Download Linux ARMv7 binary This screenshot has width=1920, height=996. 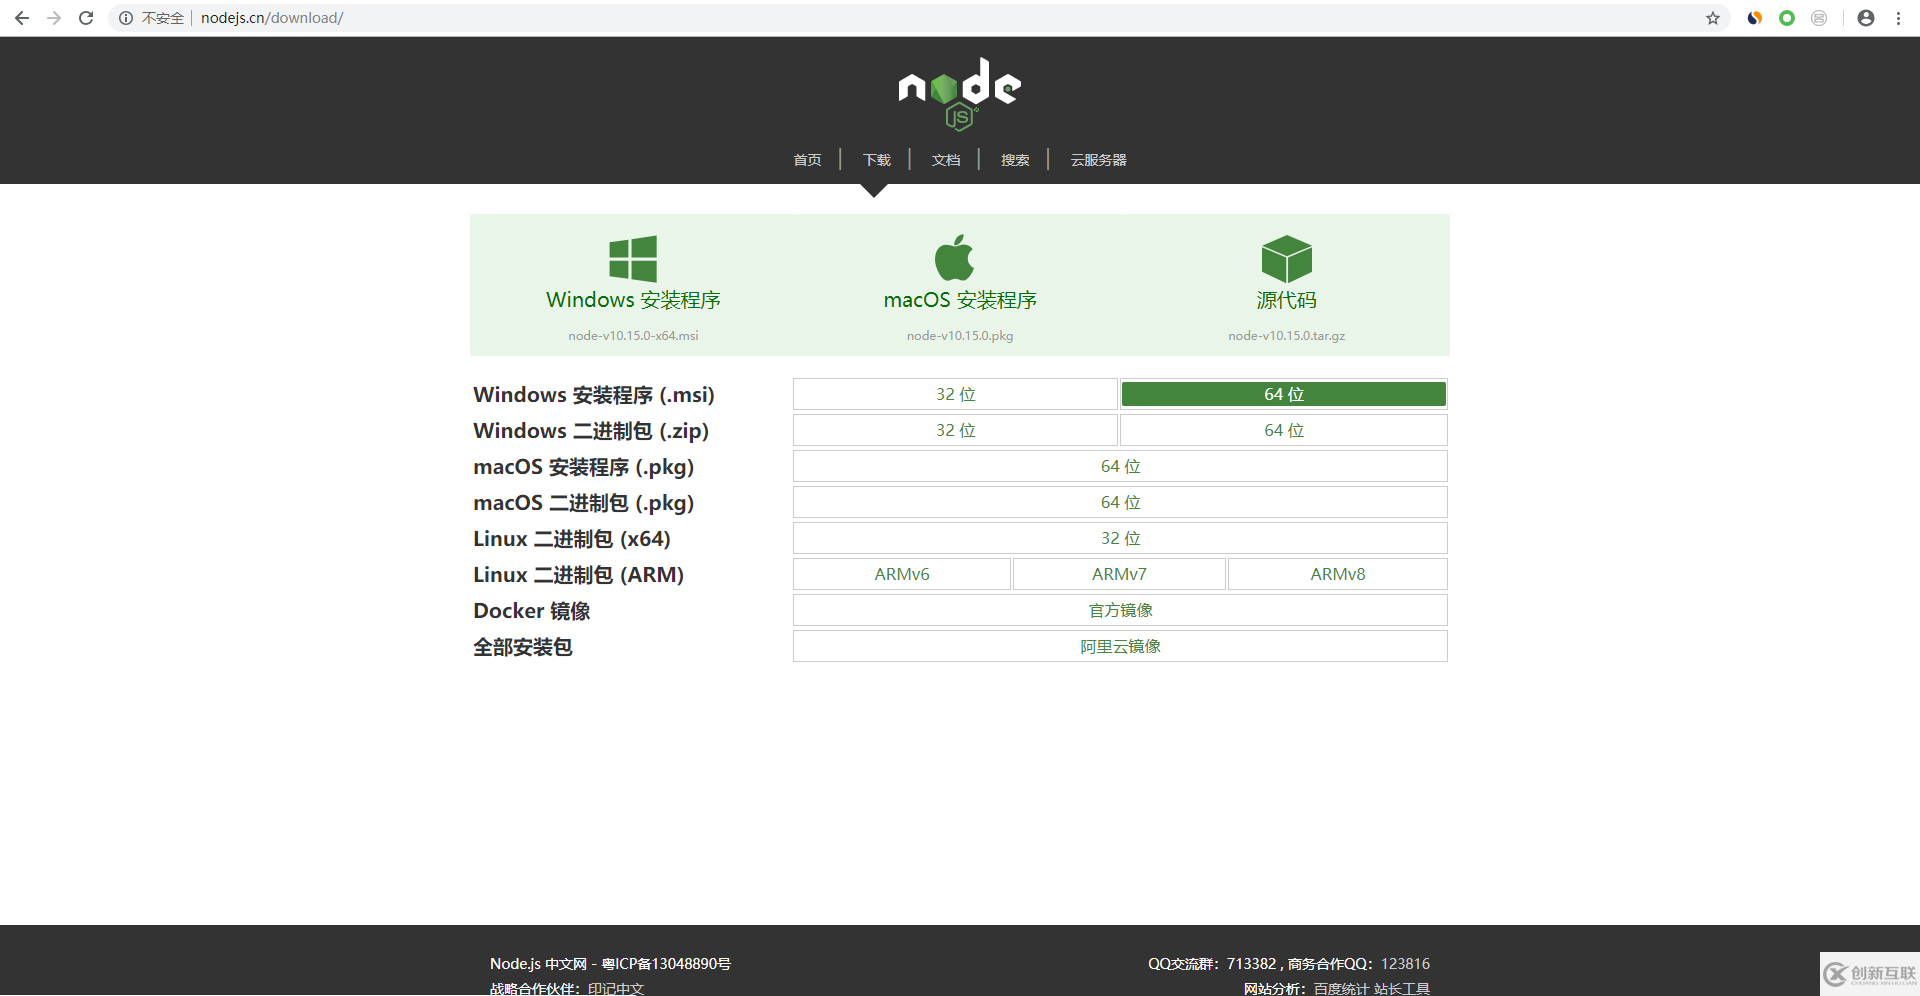tap(1119, 574)
